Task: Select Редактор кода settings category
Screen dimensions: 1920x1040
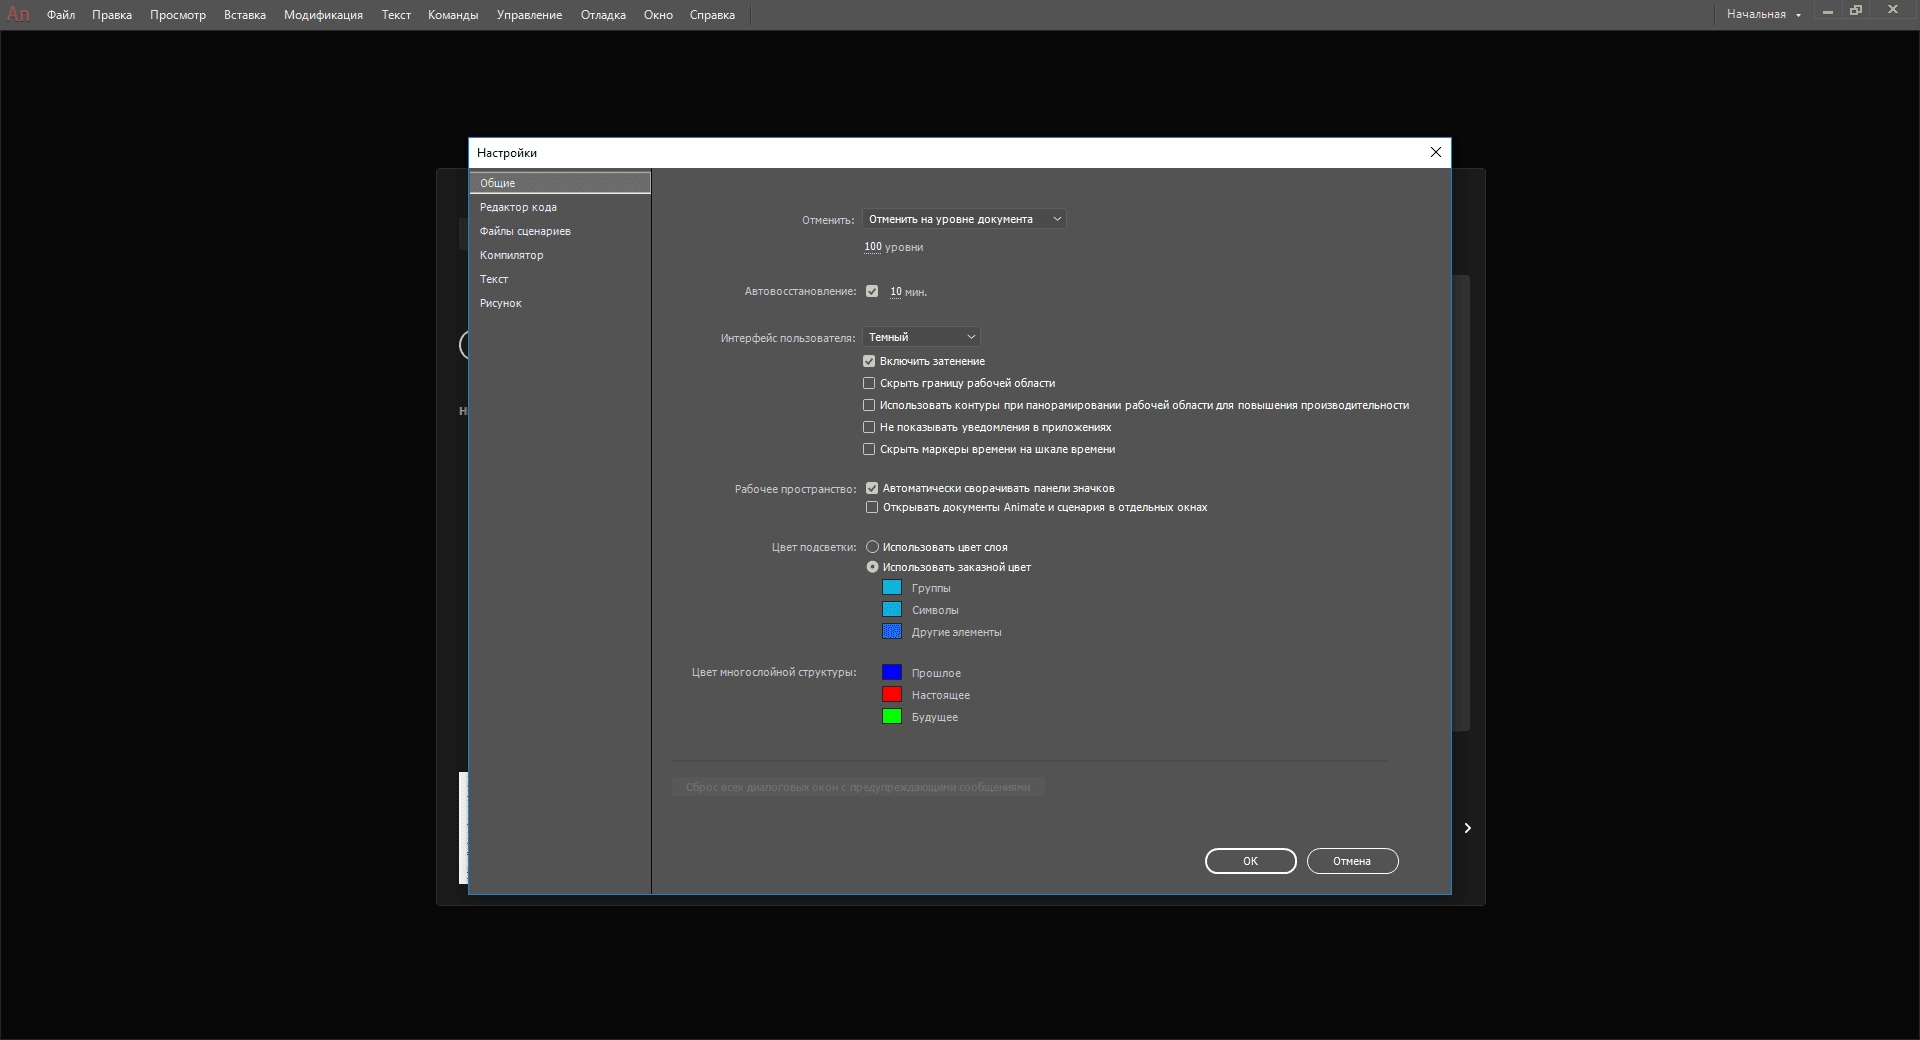Action: coord(560,207)
